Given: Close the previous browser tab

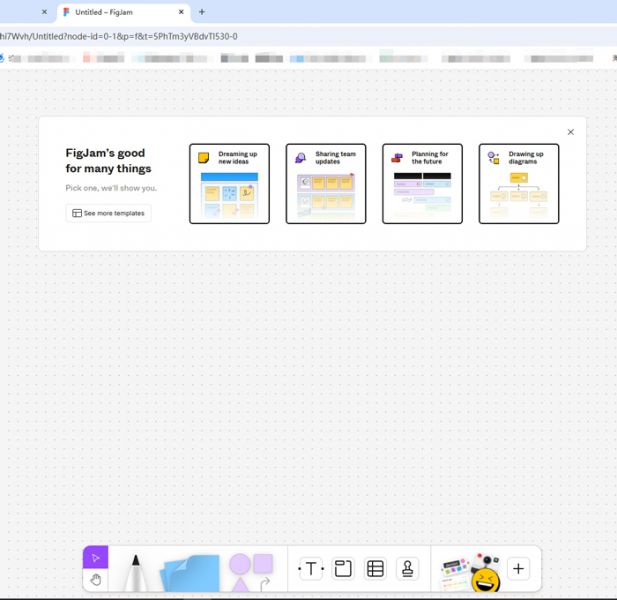Looking at the screenshot, I should click(x=44, y=12).
